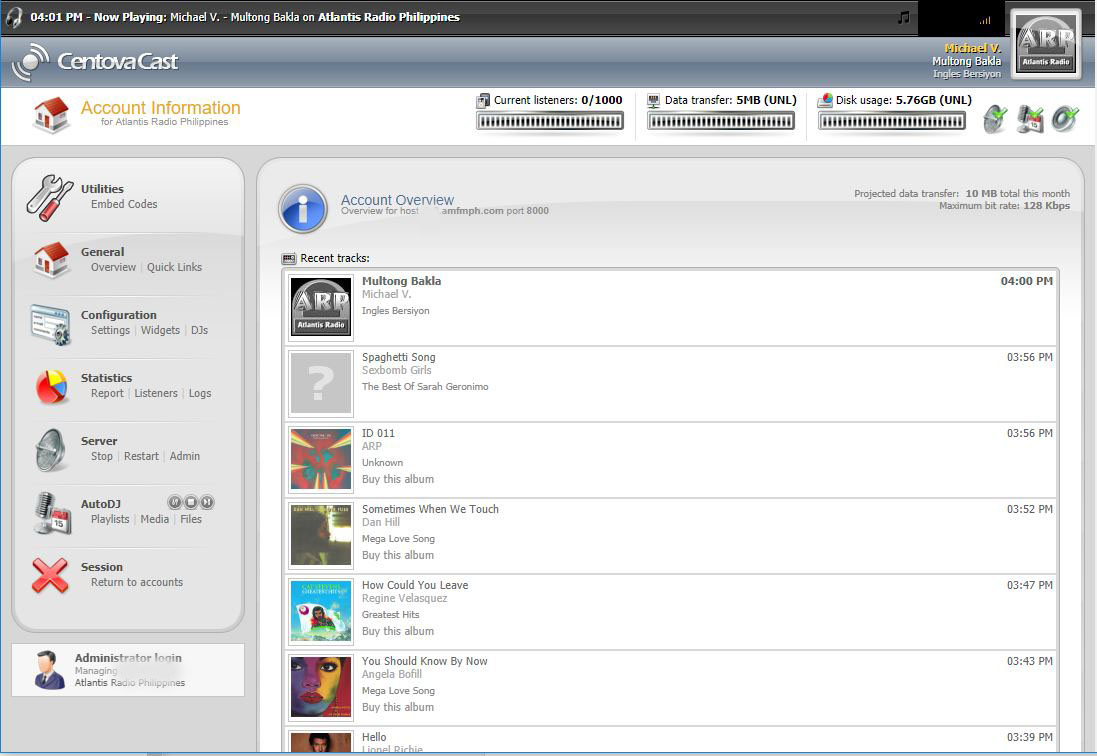Stop AutoDJ with the square stop control
The image size is (1097, 756).
pyautogui.click(x=191, y=502)
